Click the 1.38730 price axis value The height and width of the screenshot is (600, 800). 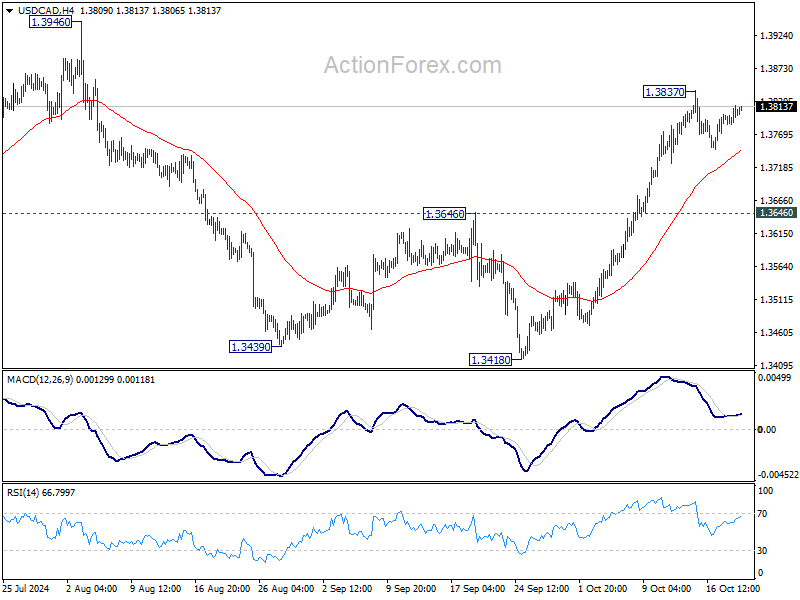click(x=777, y=68)
